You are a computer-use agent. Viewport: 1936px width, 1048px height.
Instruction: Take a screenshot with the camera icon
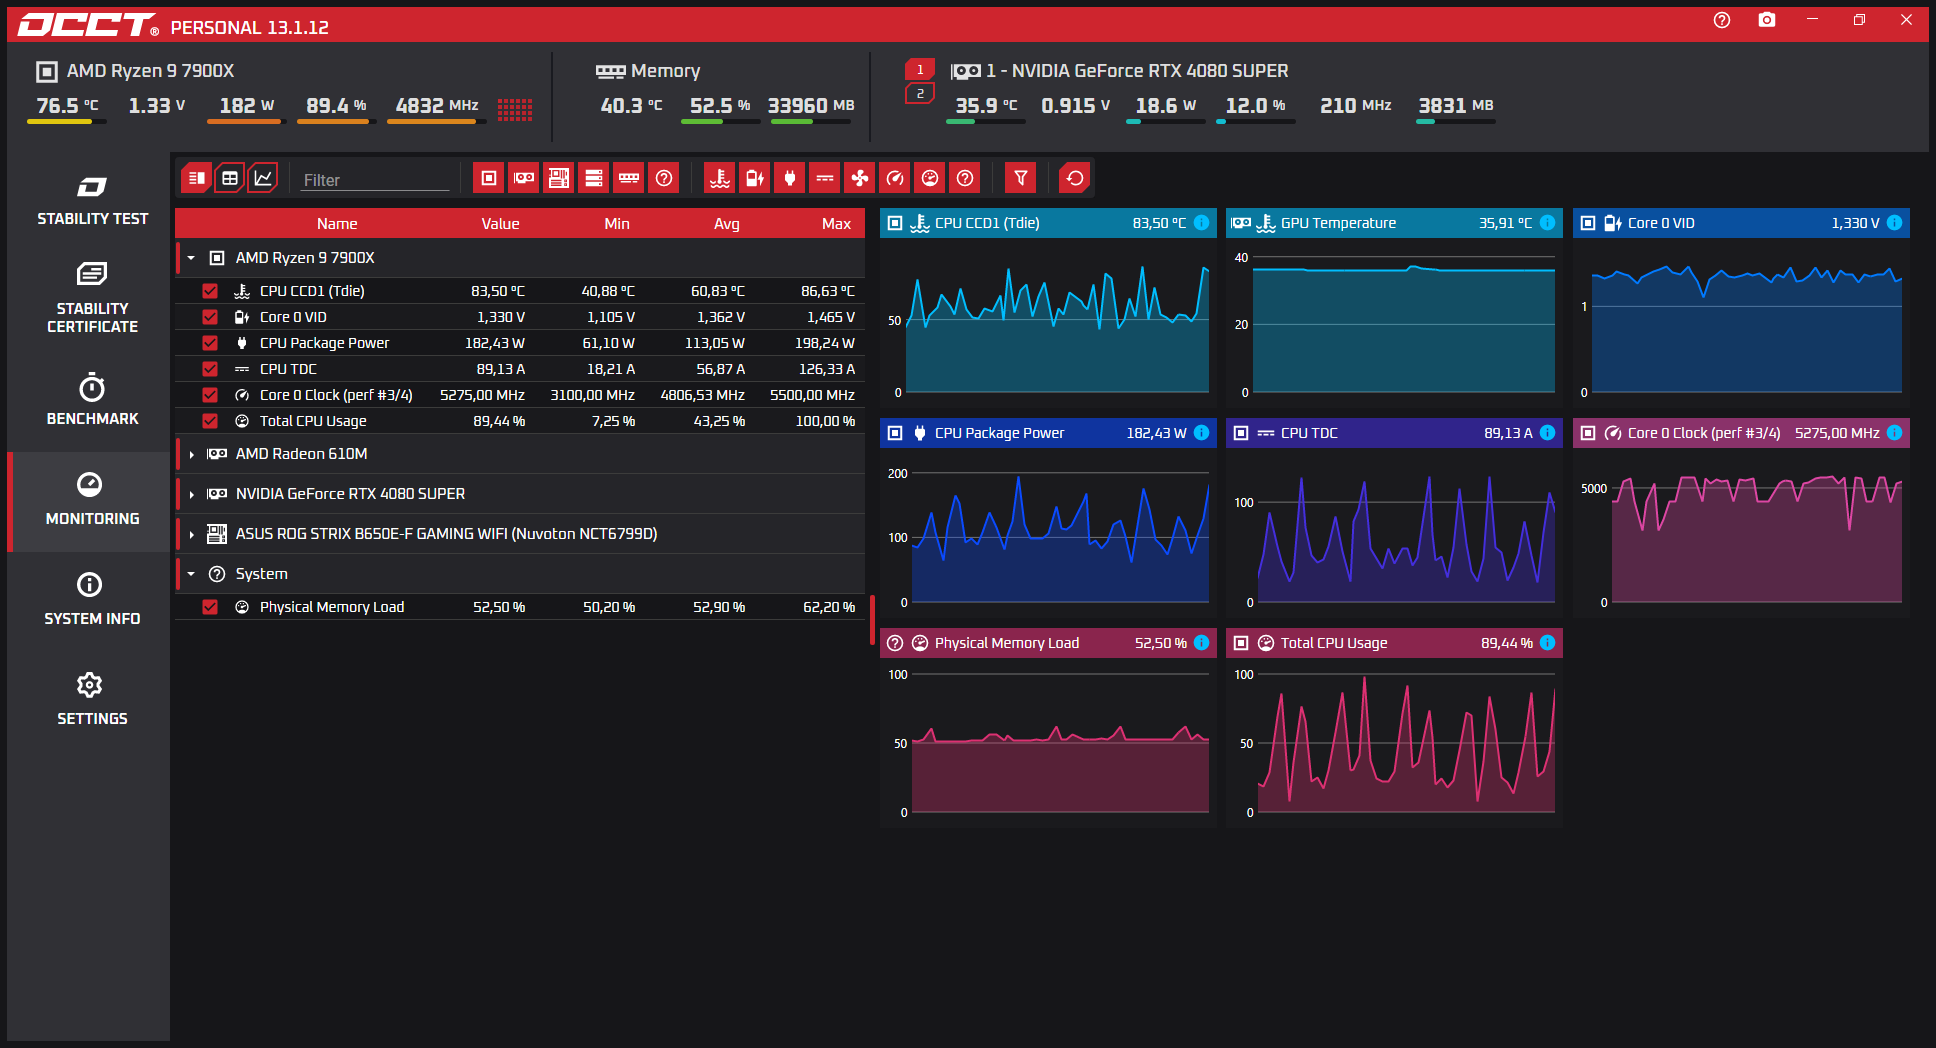point(1767,20)
